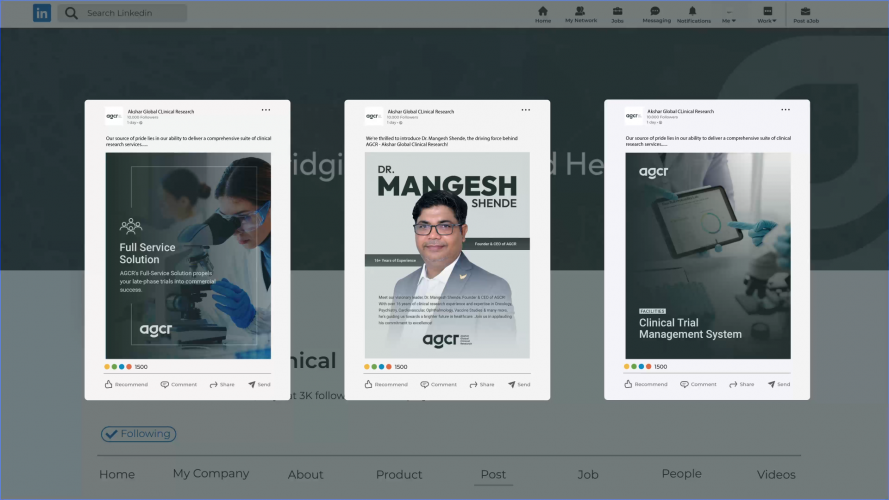Focus the Search LinkedIn field
This screenshot has height=500, width=889.
point(122,12)
